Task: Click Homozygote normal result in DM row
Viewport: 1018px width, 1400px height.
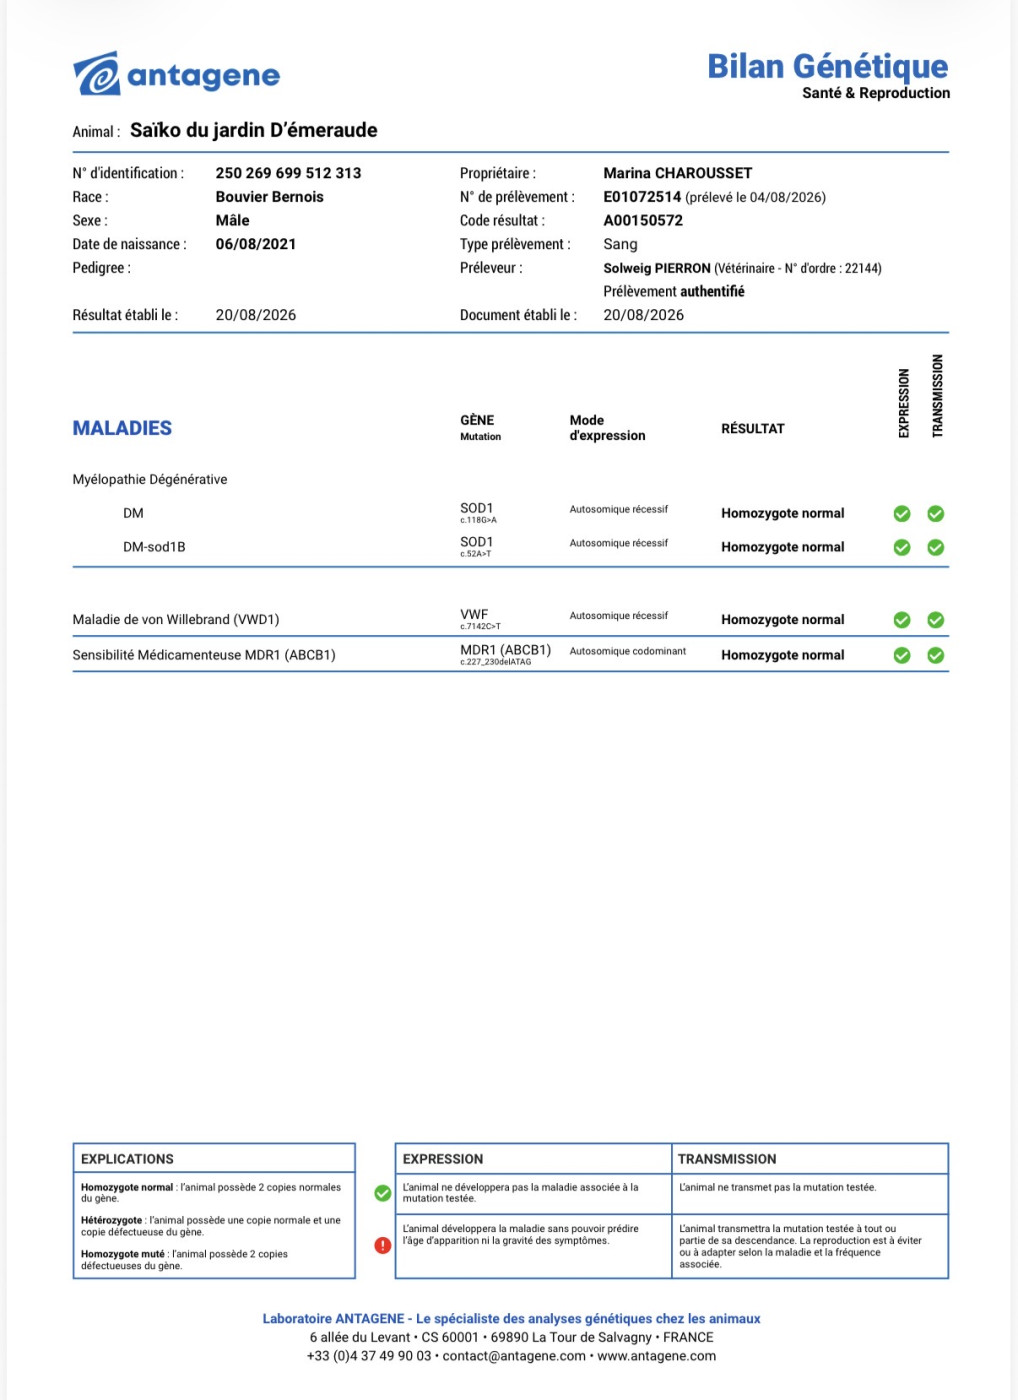Action: tap(783, 513)
